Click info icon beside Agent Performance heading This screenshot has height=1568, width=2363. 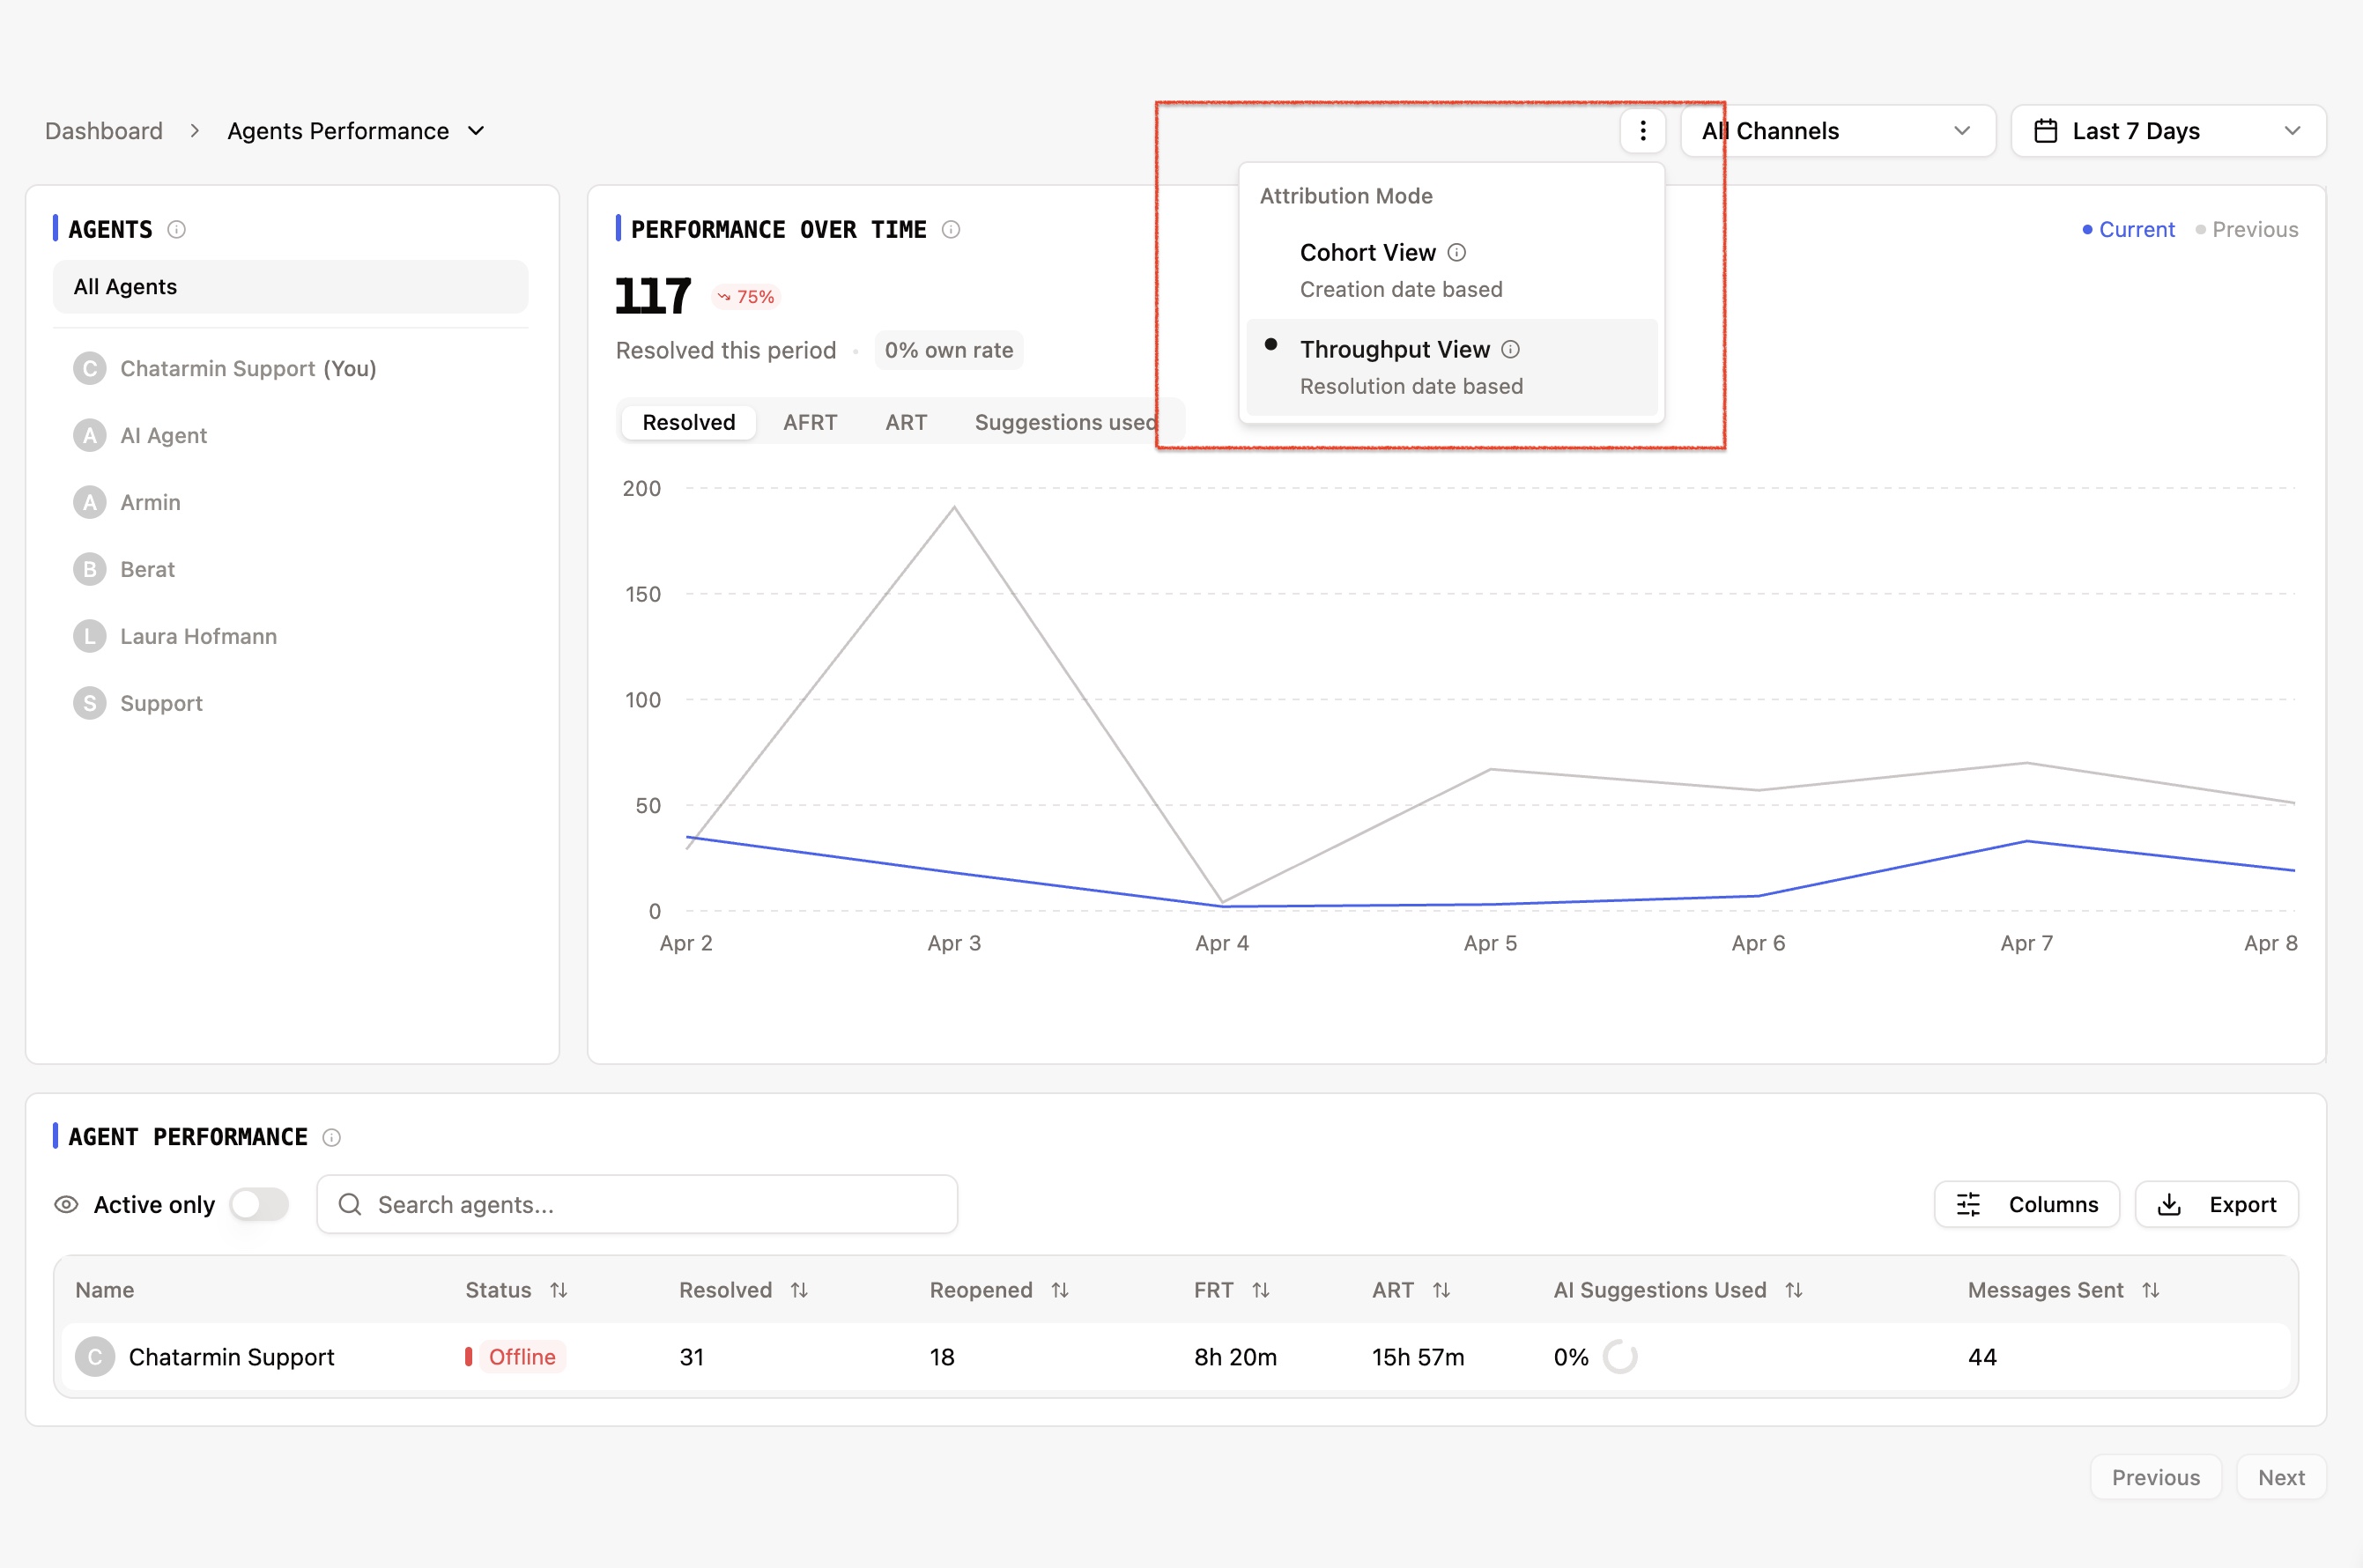click(332, 1138)
